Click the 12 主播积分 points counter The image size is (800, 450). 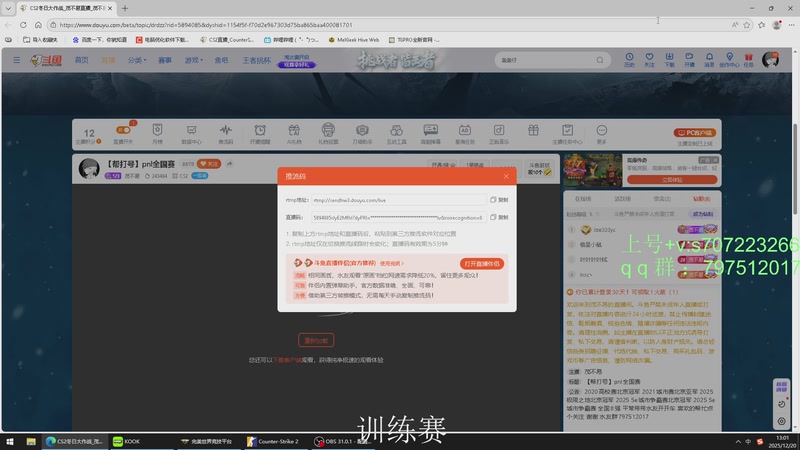tap(89, 136)
